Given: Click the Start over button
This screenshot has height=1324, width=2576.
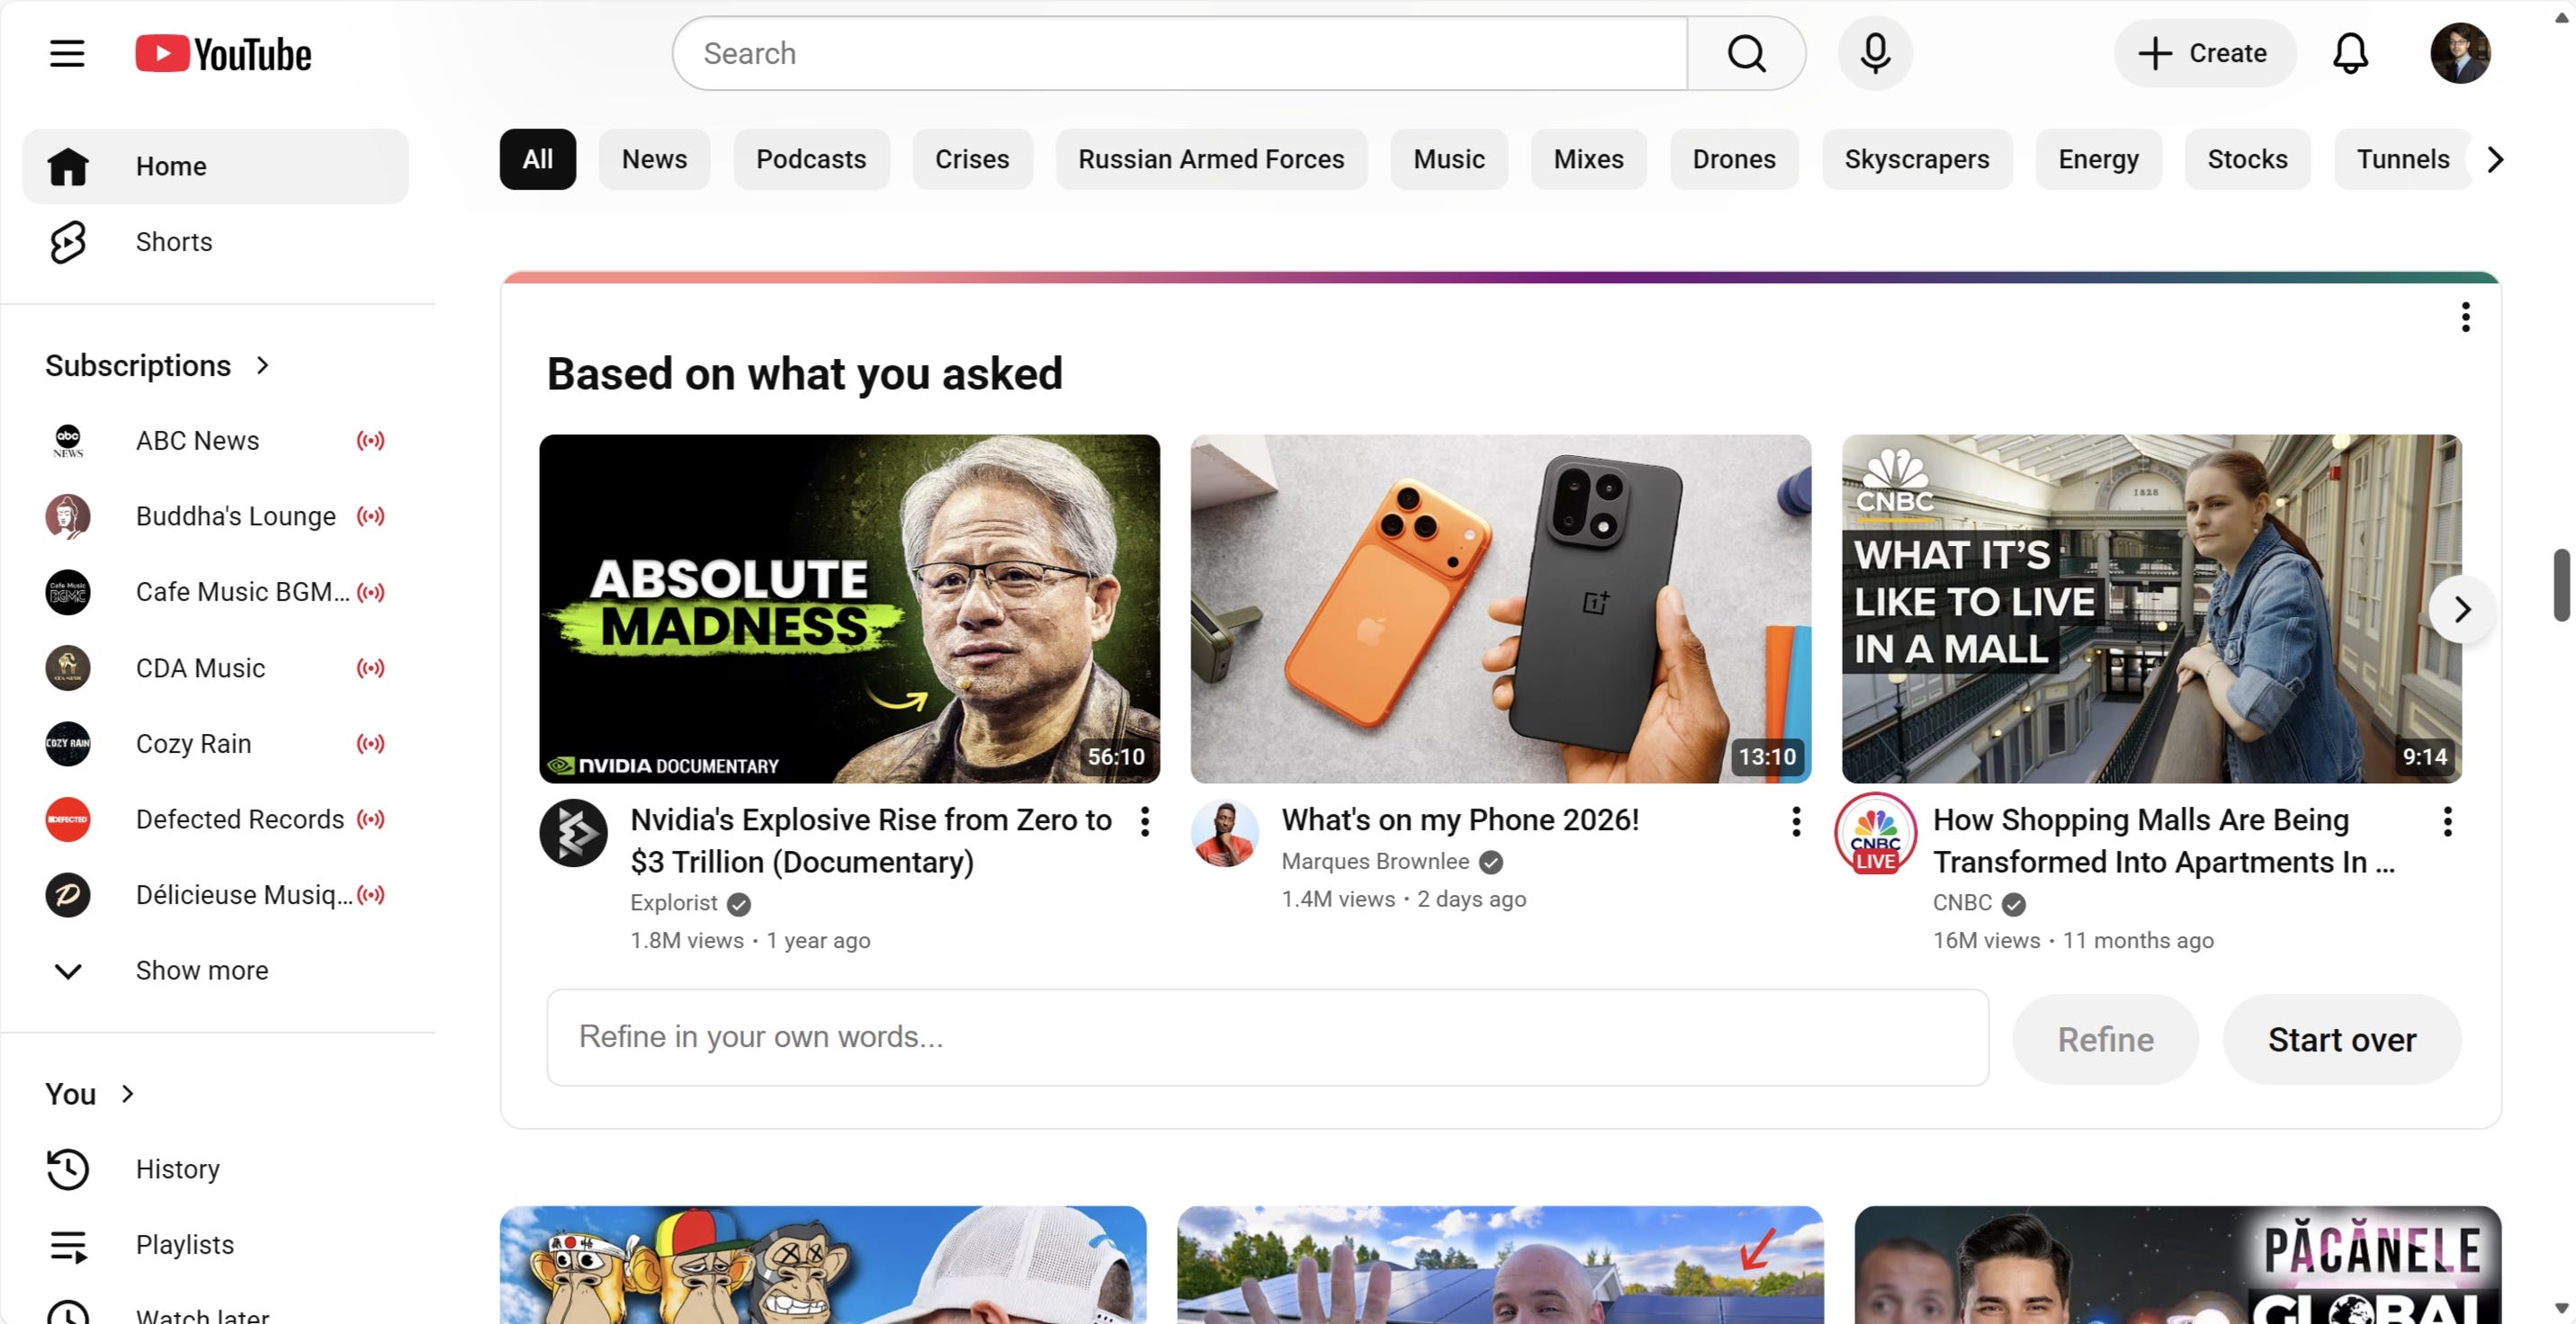Looking at the screenshot, I should [2341, 1039].
